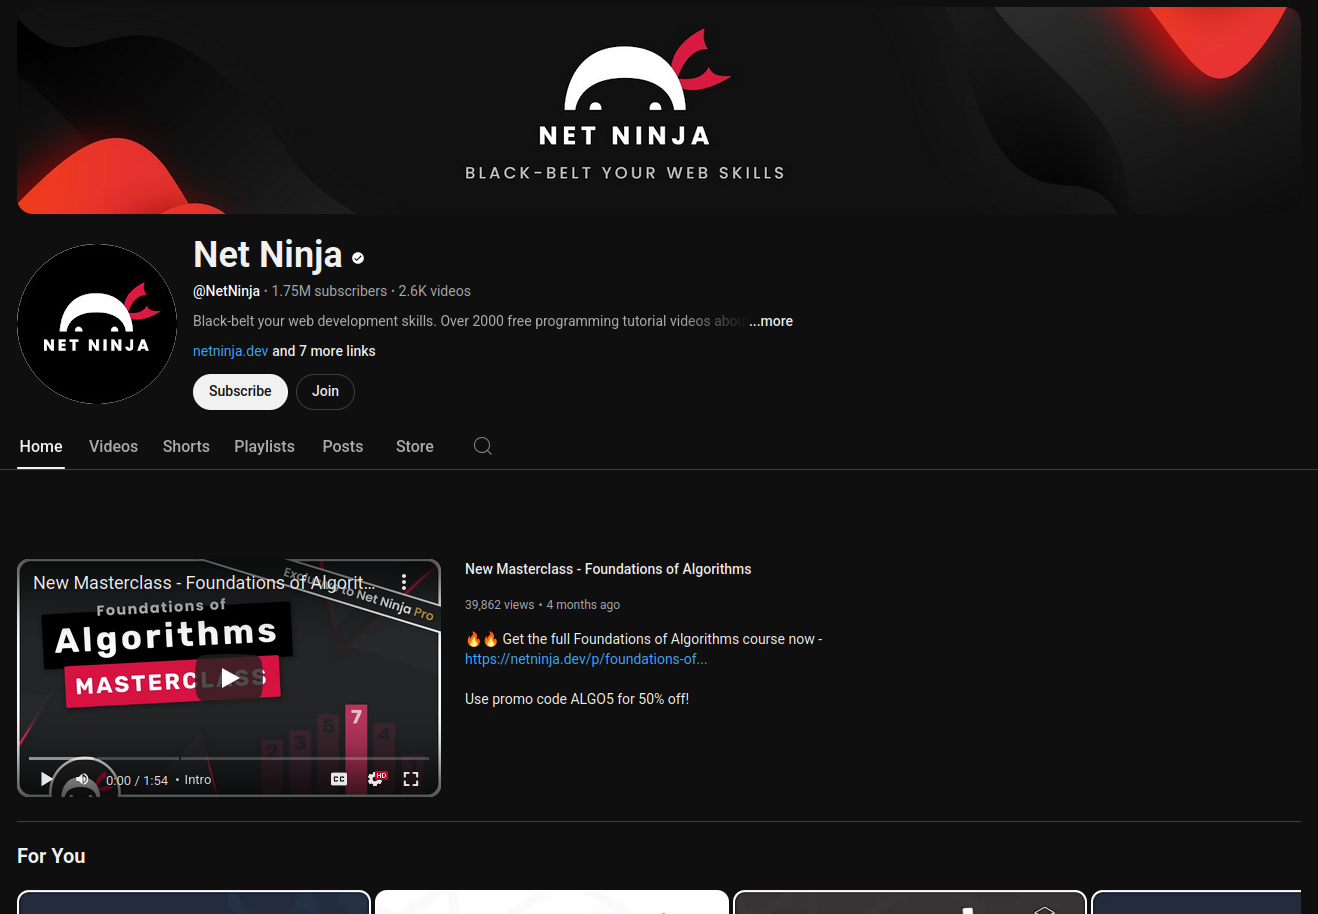This screenshot has height=914, width=1318.
Task: Click the Net Ninja channel banner image
Action: coord(659,110)
